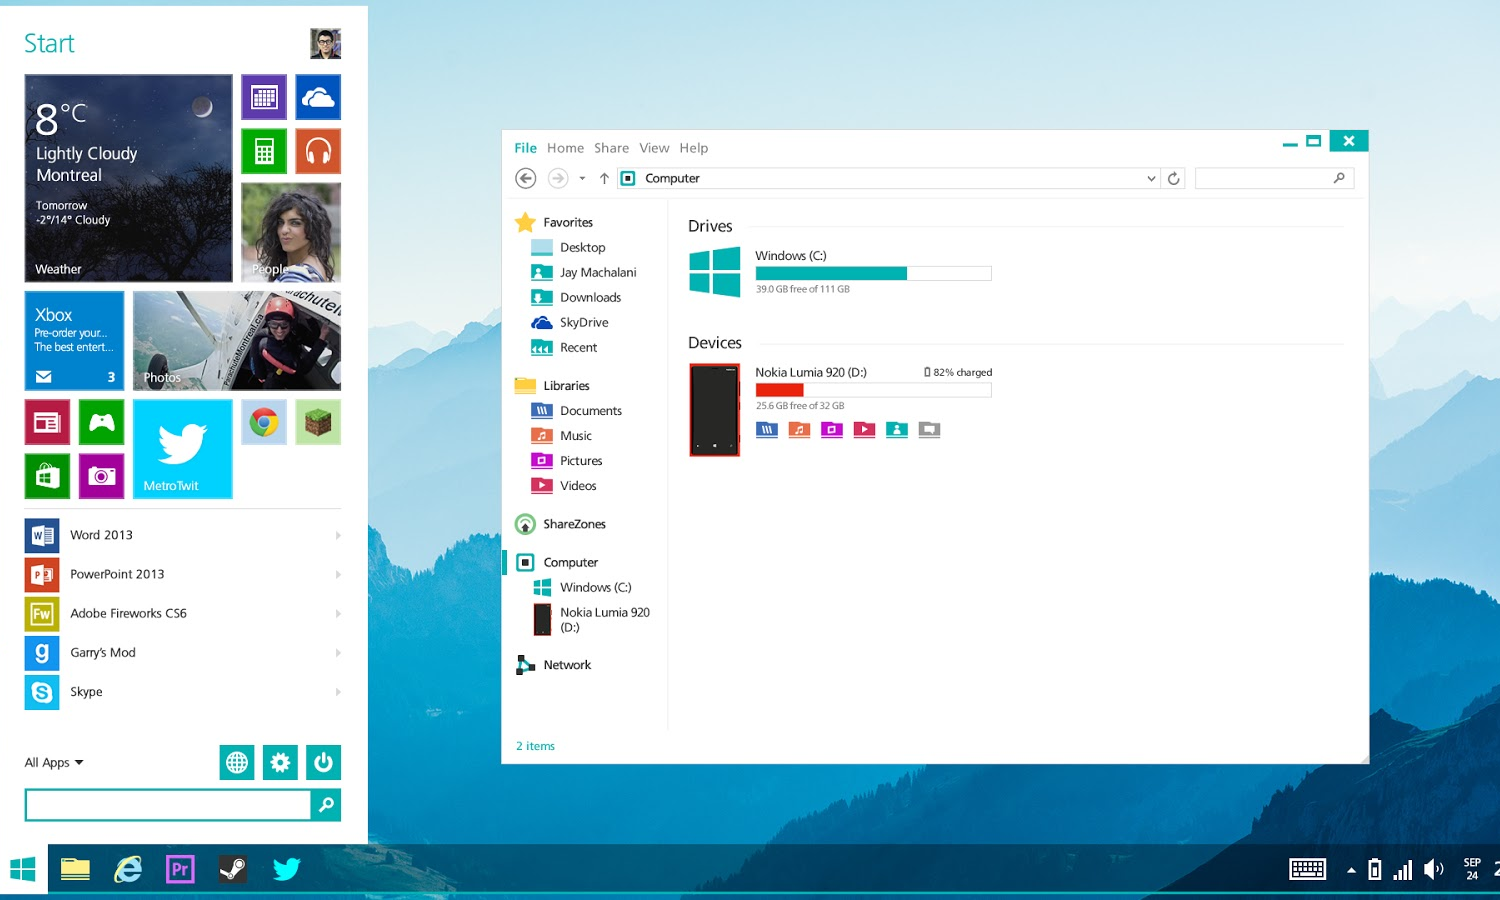Open the View menu
The height and width of the screenshot is (900, 1500).
(654, 148)
